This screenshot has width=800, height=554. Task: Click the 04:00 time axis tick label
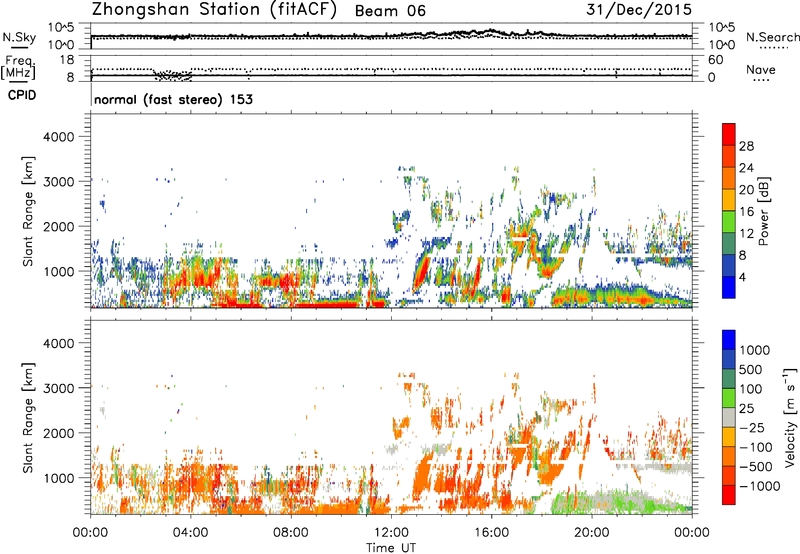(191, 532)
